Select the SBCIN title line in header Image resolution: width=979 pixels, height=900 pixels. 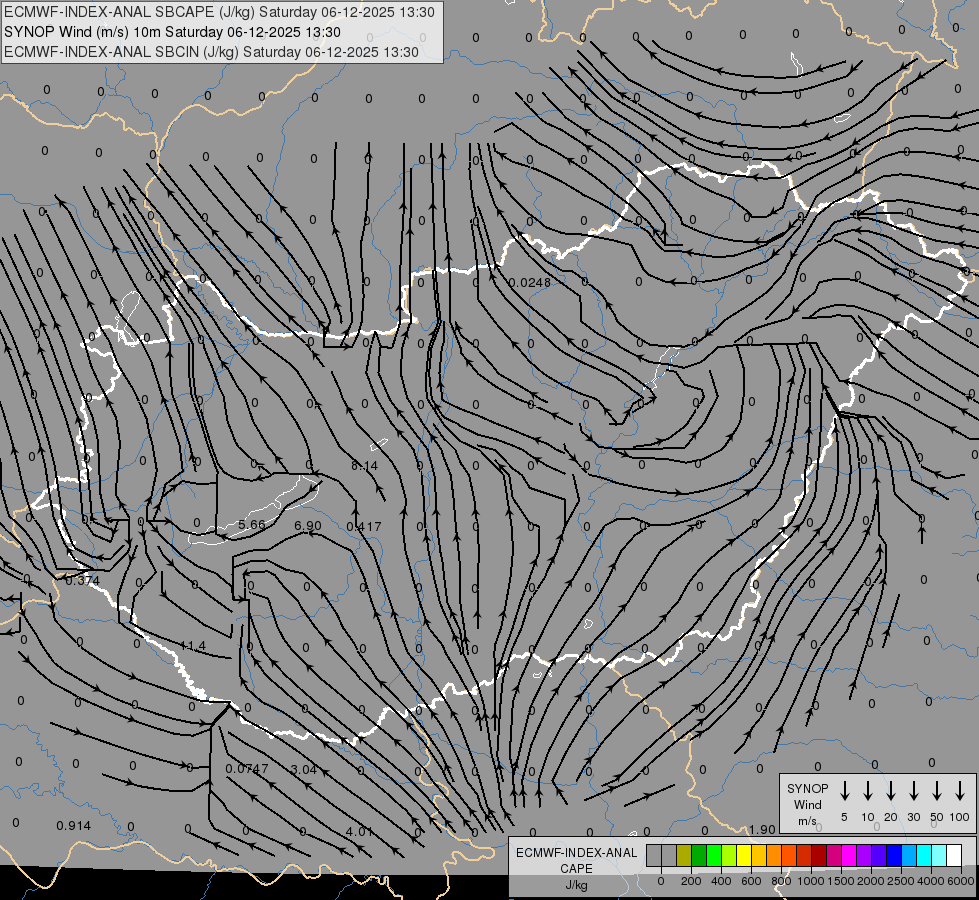point(211,52)
